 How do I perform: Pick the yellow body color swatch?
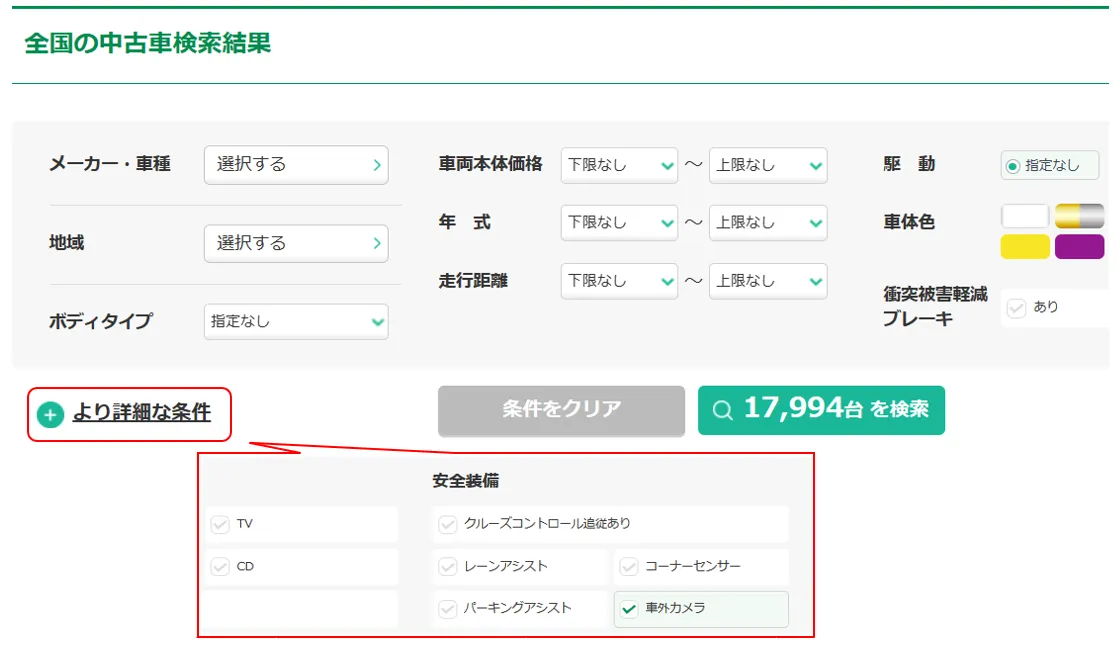point(1025,247)
